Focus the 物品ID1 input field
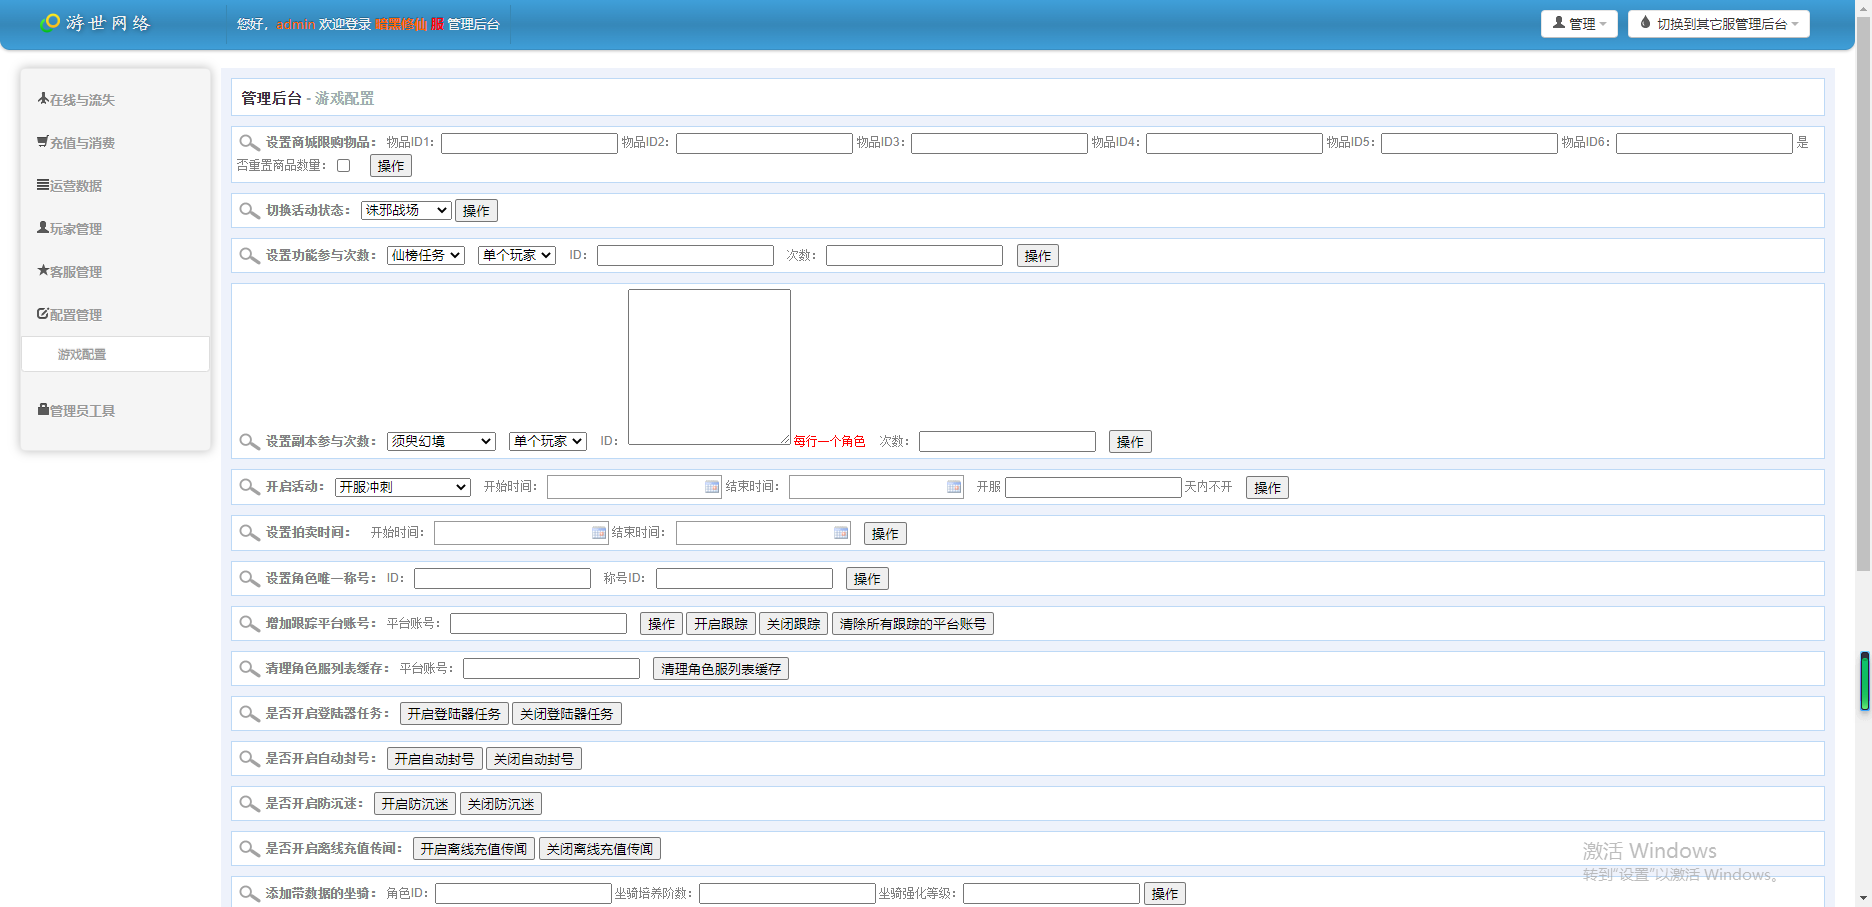Image resolution: width=1872 pixels, height=907 pixels. point(529,144)
